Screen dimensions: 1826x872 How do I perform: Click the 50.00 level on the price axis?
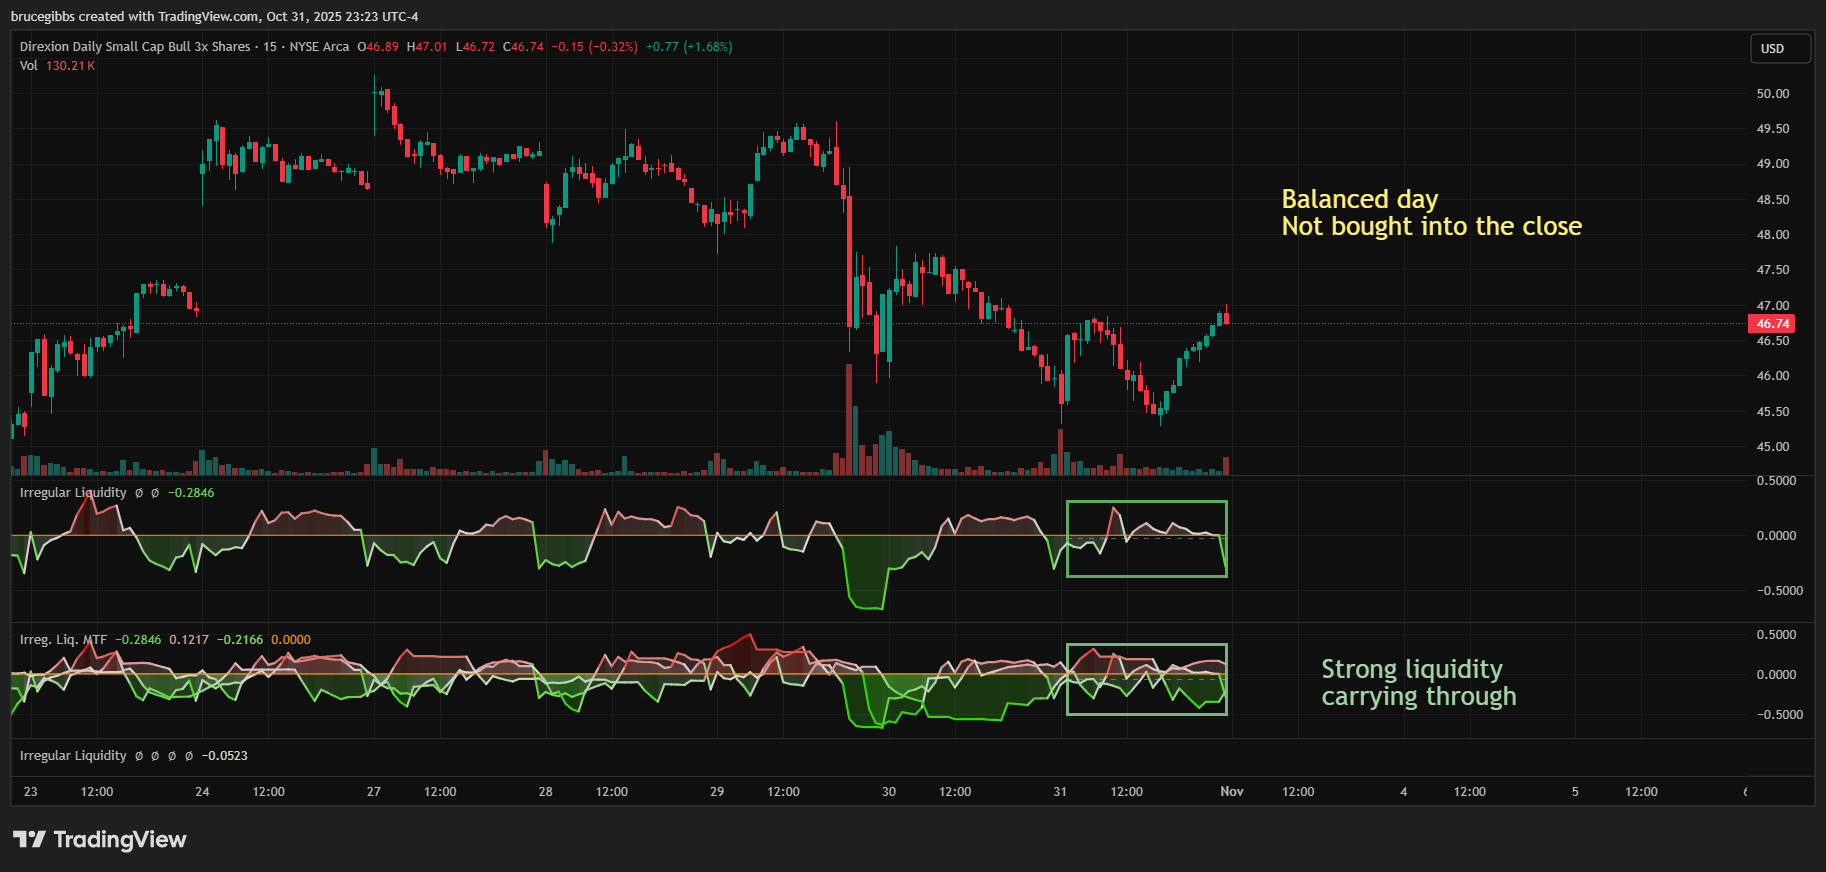click(x=1772, y=94)
